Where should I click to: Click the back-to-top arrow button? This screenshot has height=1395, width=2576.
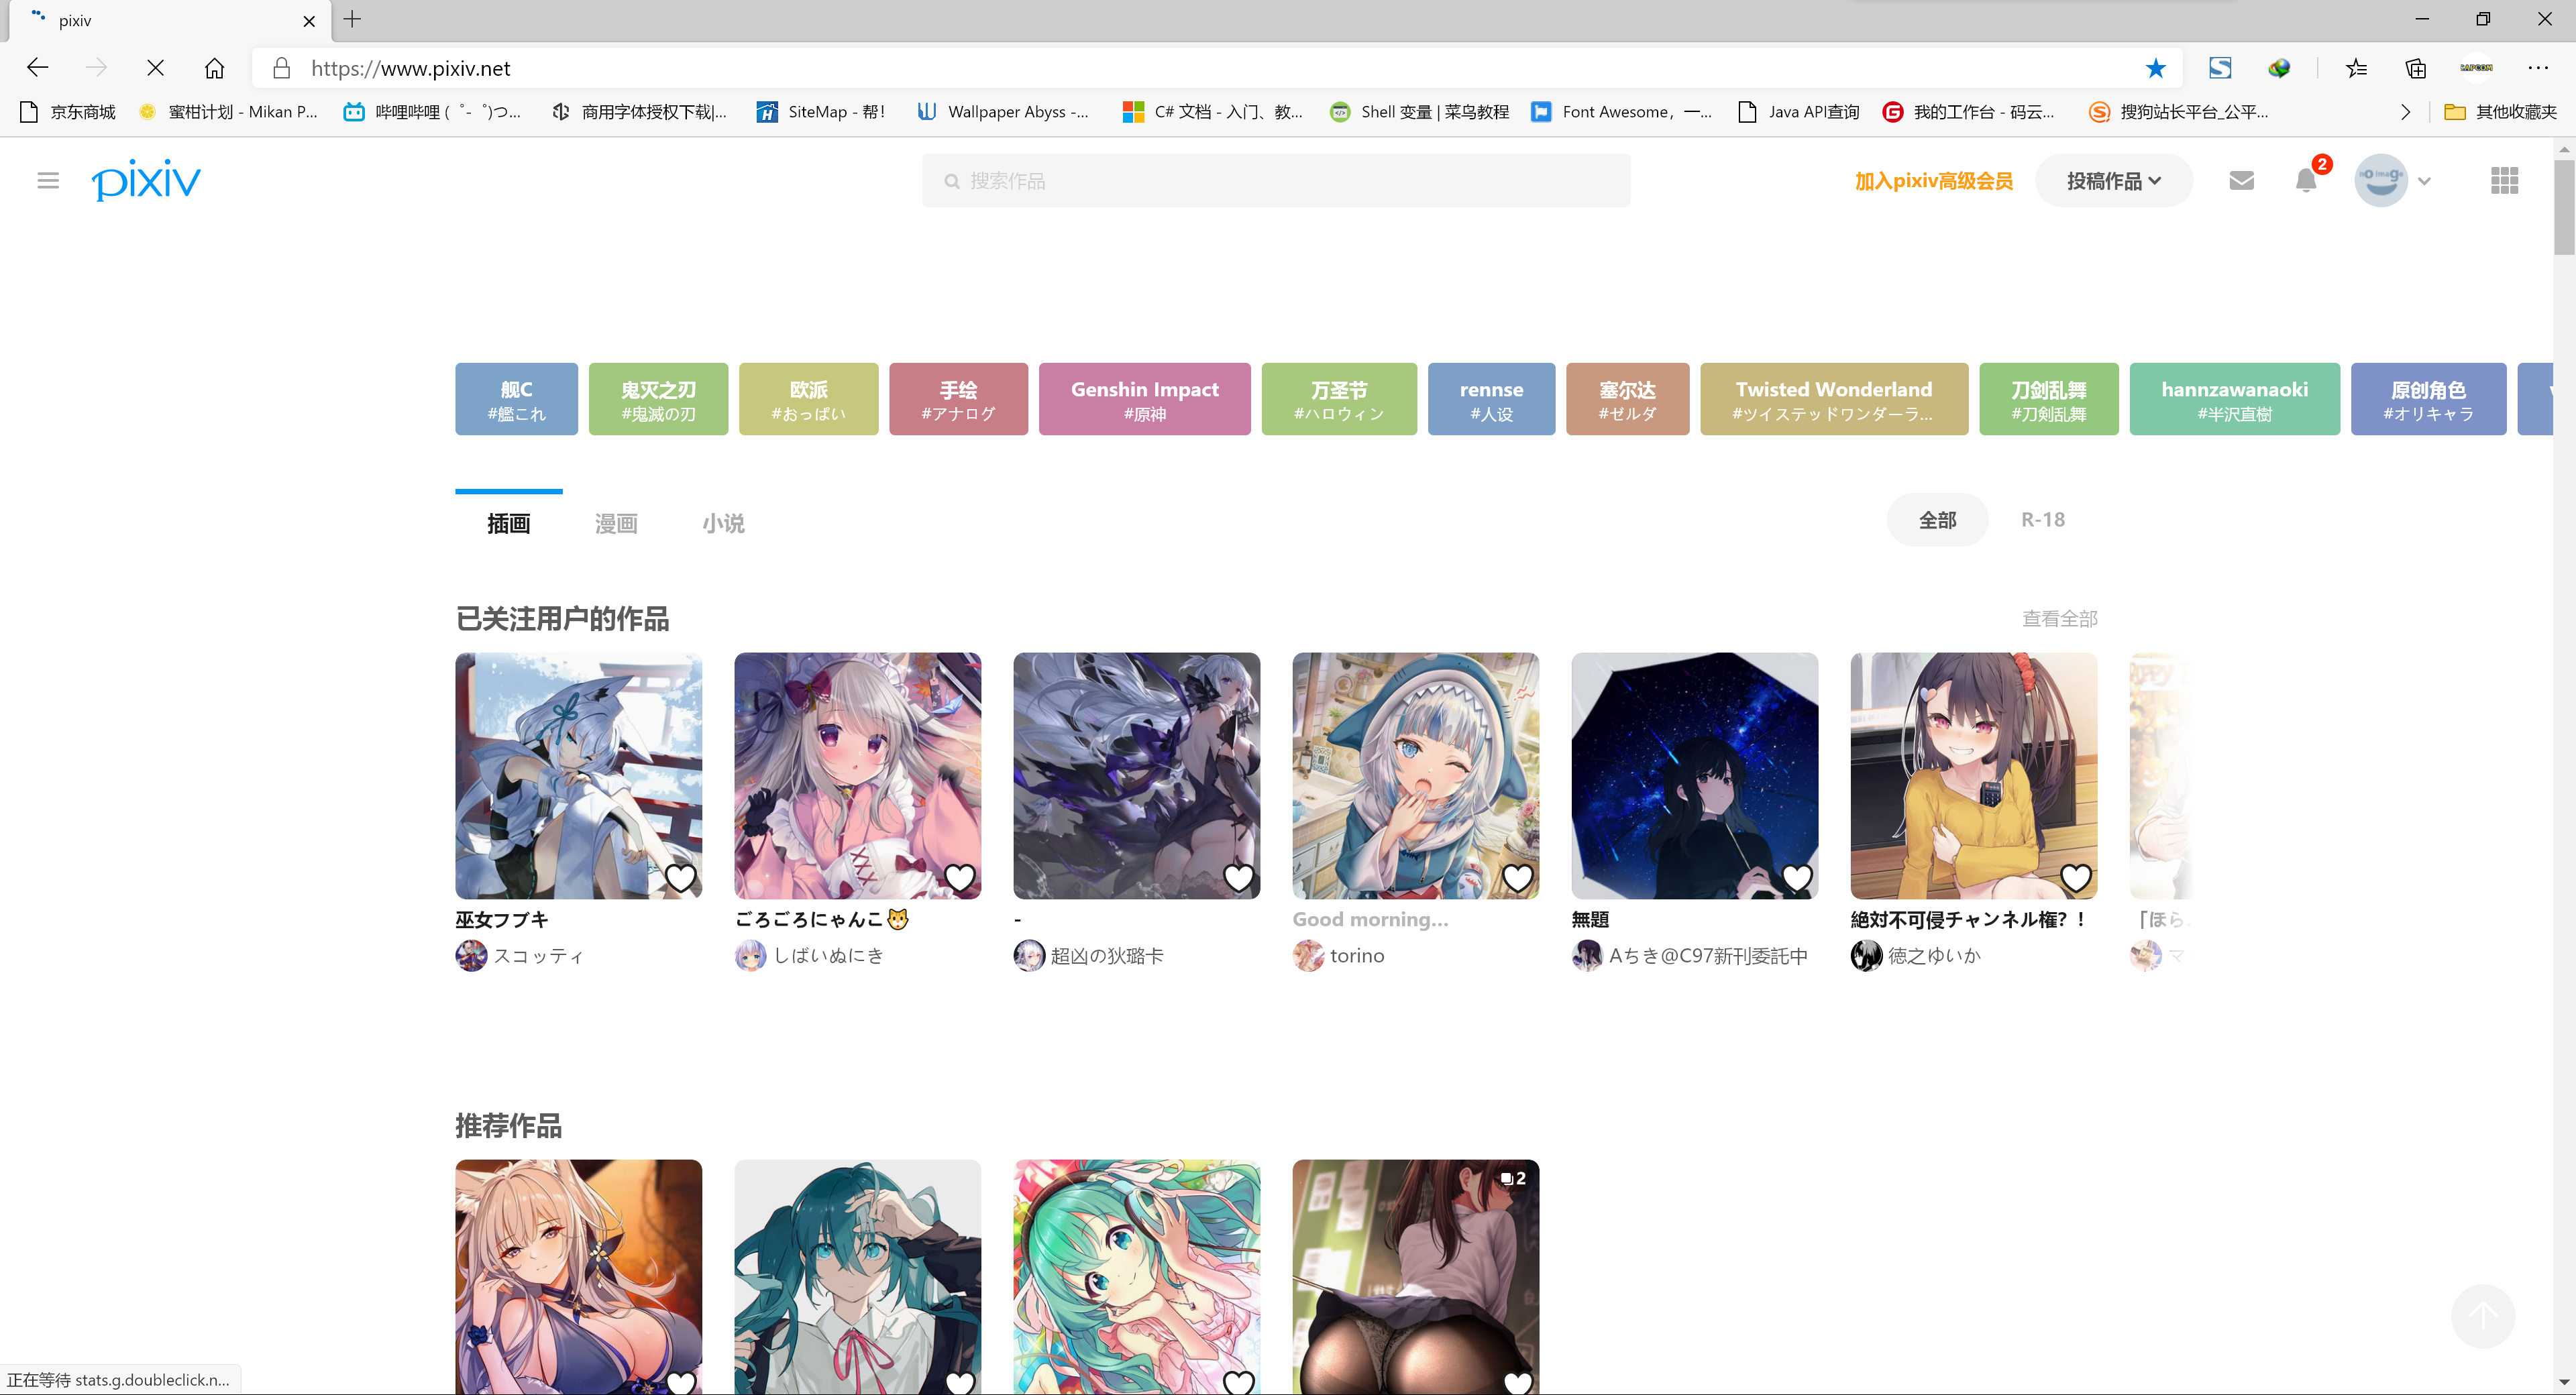pyautogui.click(x=2482, y=1316)
